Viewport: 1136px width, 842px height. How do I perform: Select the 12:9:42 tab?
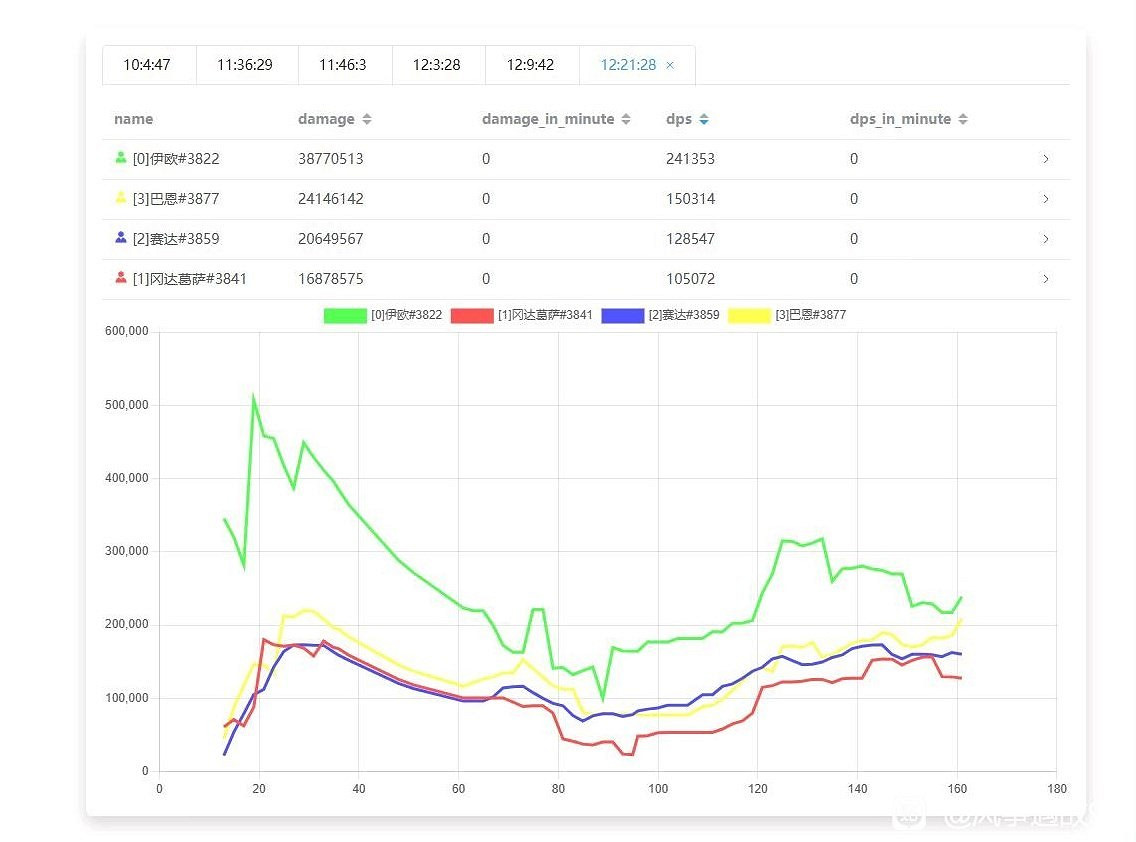[x=530, y=65]
